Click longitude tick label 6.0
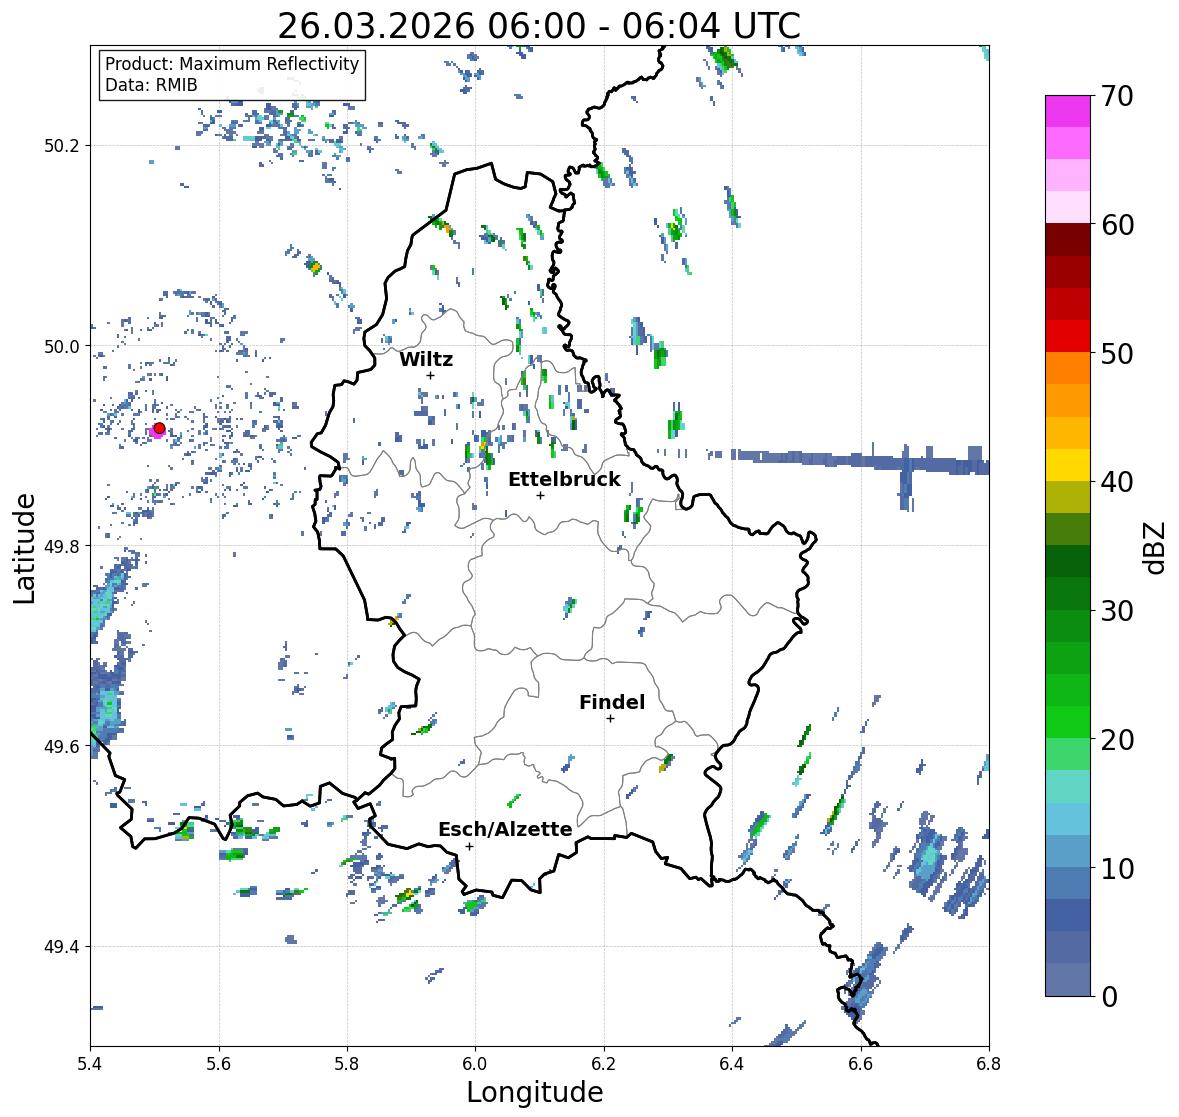This screenshot has height=1117, width=1179. tap(475, 1064)
